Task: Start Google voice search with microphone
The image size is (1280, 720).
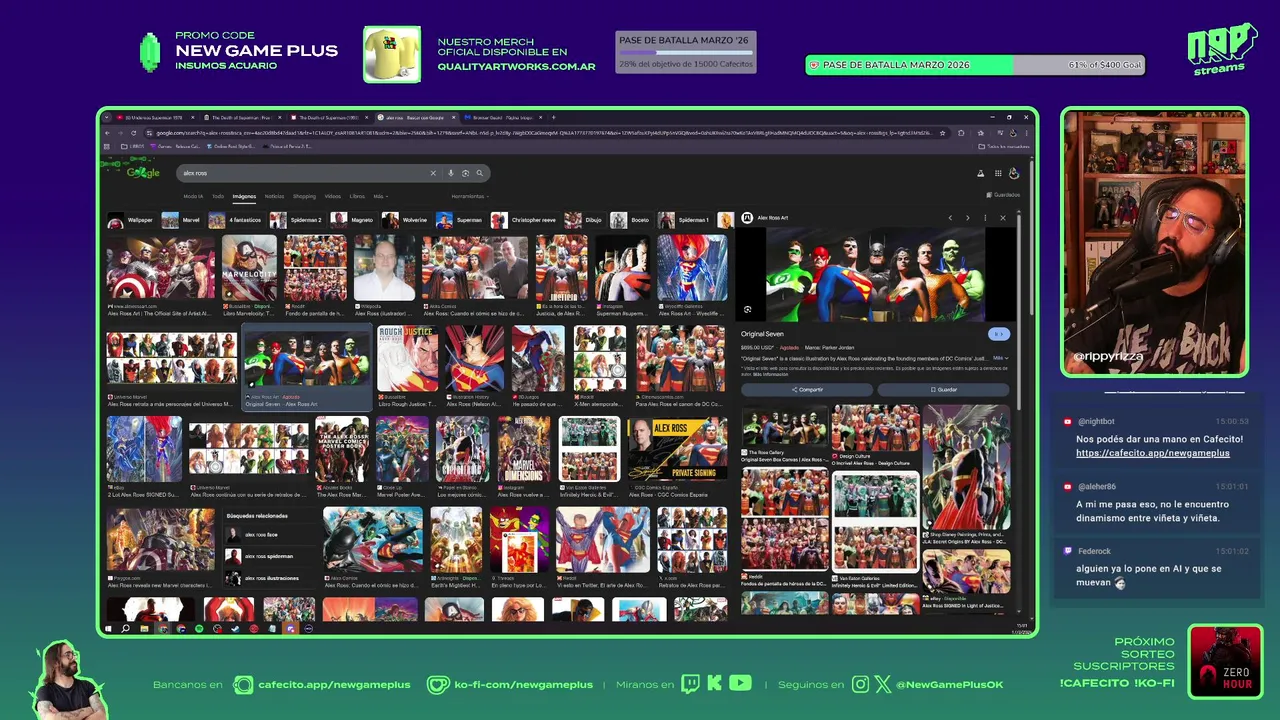Action: tap(451, 173)
